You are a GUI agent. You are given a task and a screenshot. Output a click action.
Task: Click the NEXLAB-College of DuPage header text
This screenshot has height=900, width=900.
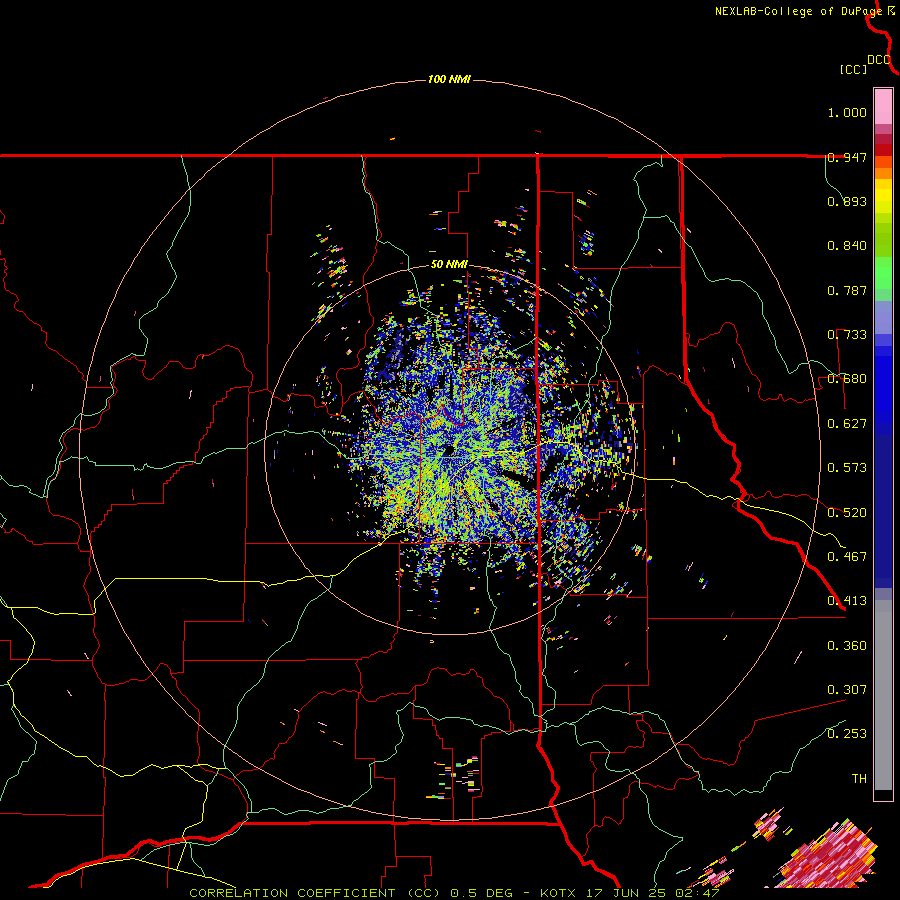tap(798, 11)
